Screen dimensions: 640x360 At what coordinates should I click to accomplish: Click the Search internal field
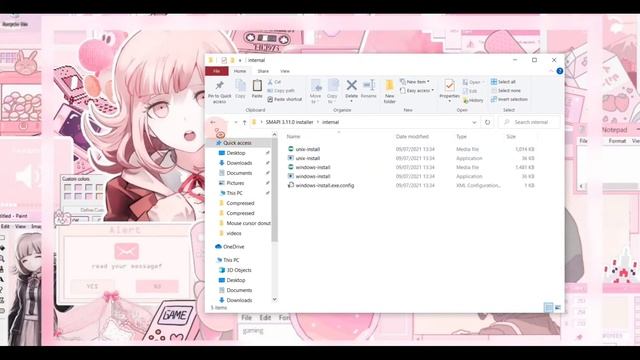point(529,122)
